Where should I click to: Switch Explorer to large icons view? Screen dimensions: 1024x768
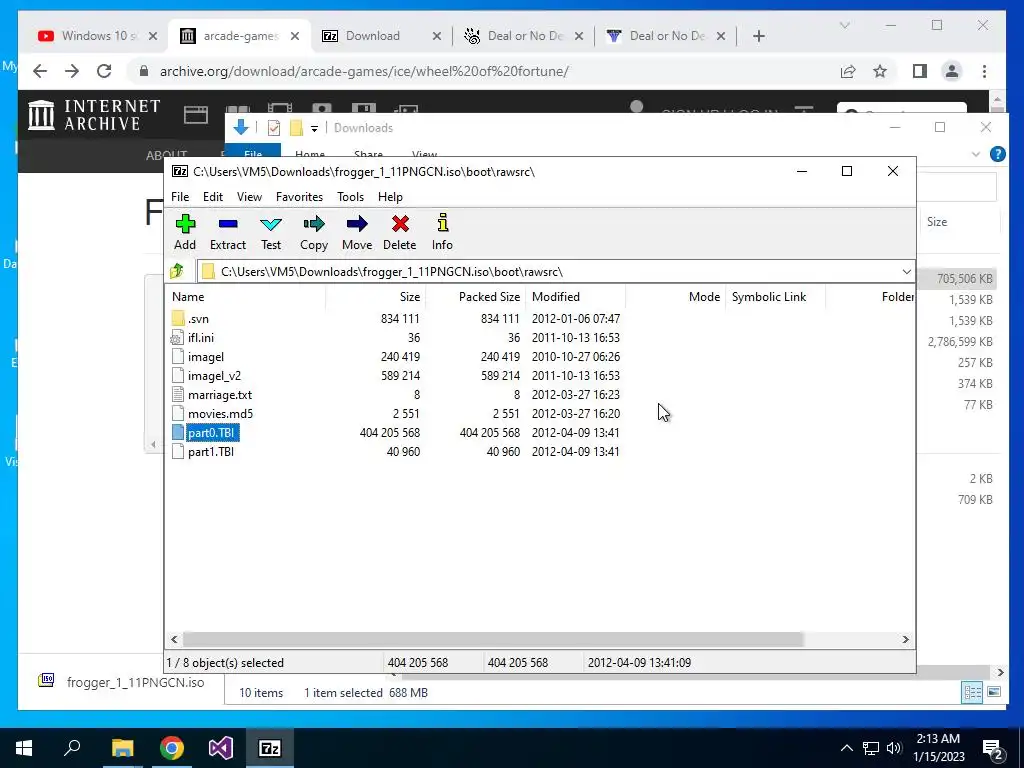(994, 692)
